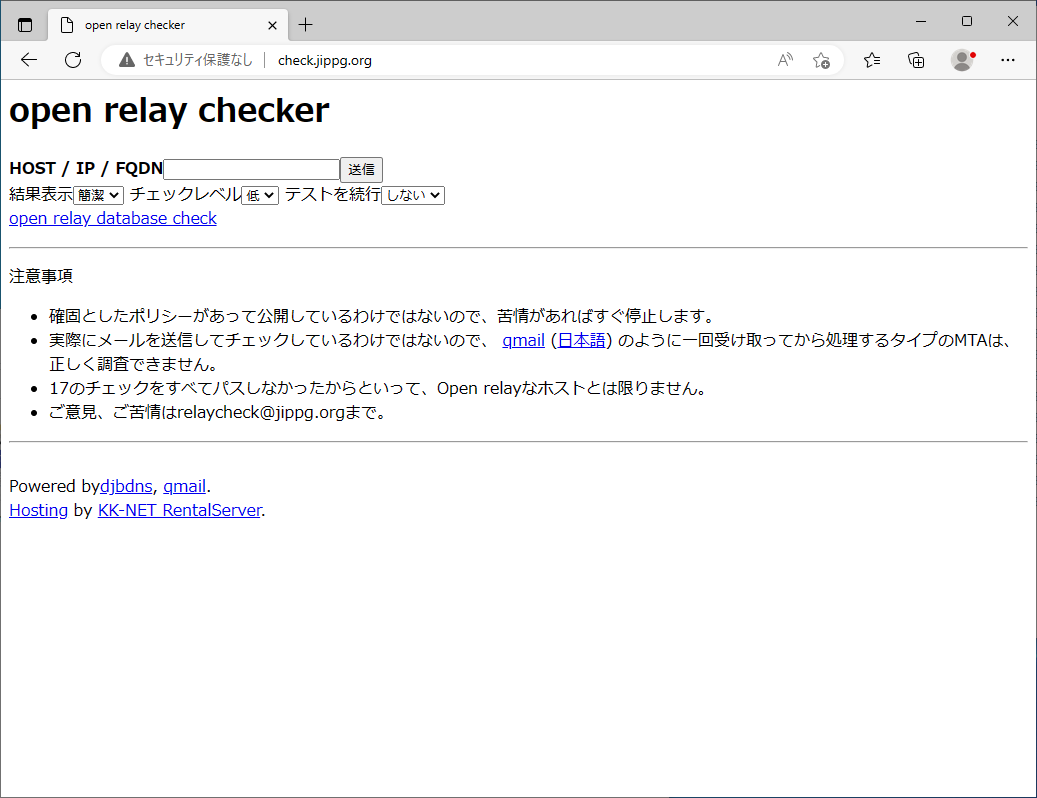Screen dimensions: 1037x798
Task: Expand the 結果表示 dropdown
Action: 98,195
